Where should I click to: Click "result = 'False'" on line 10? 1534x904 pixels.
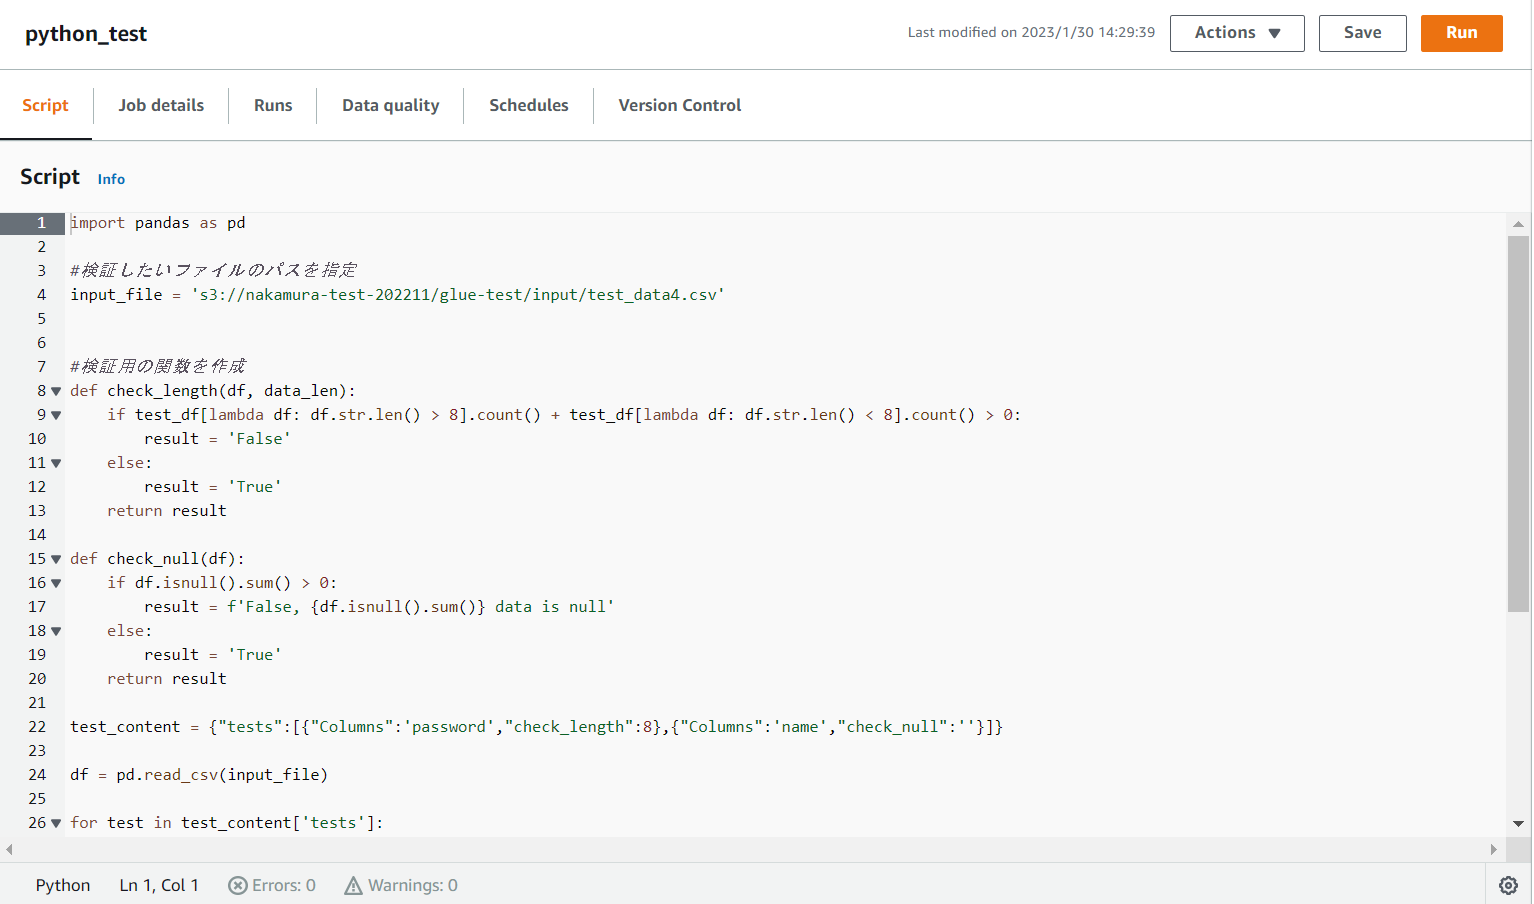point(217,439)
